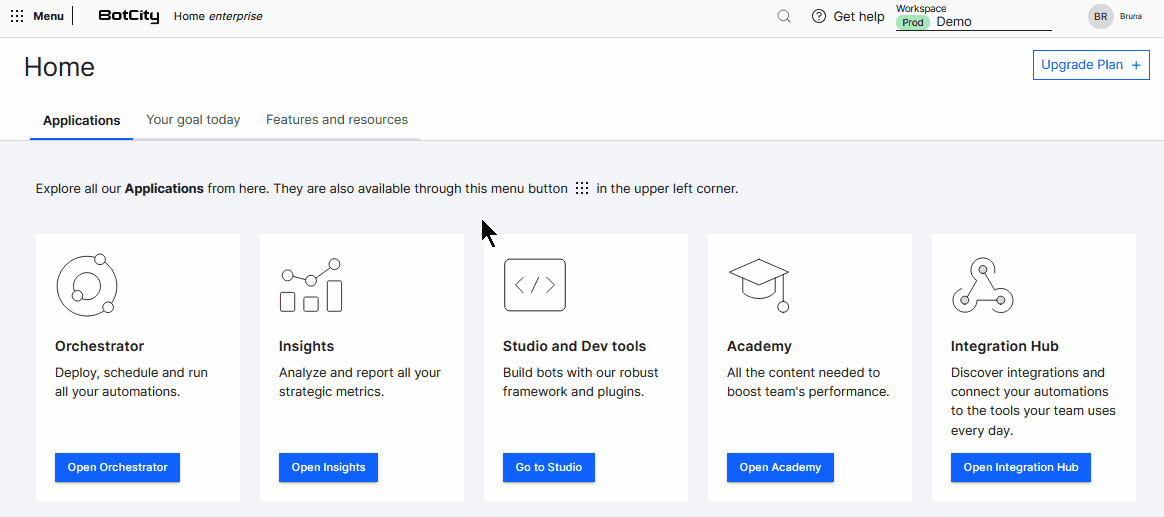
Task: Click the Academy graduation cap icon
Action: 759,285
